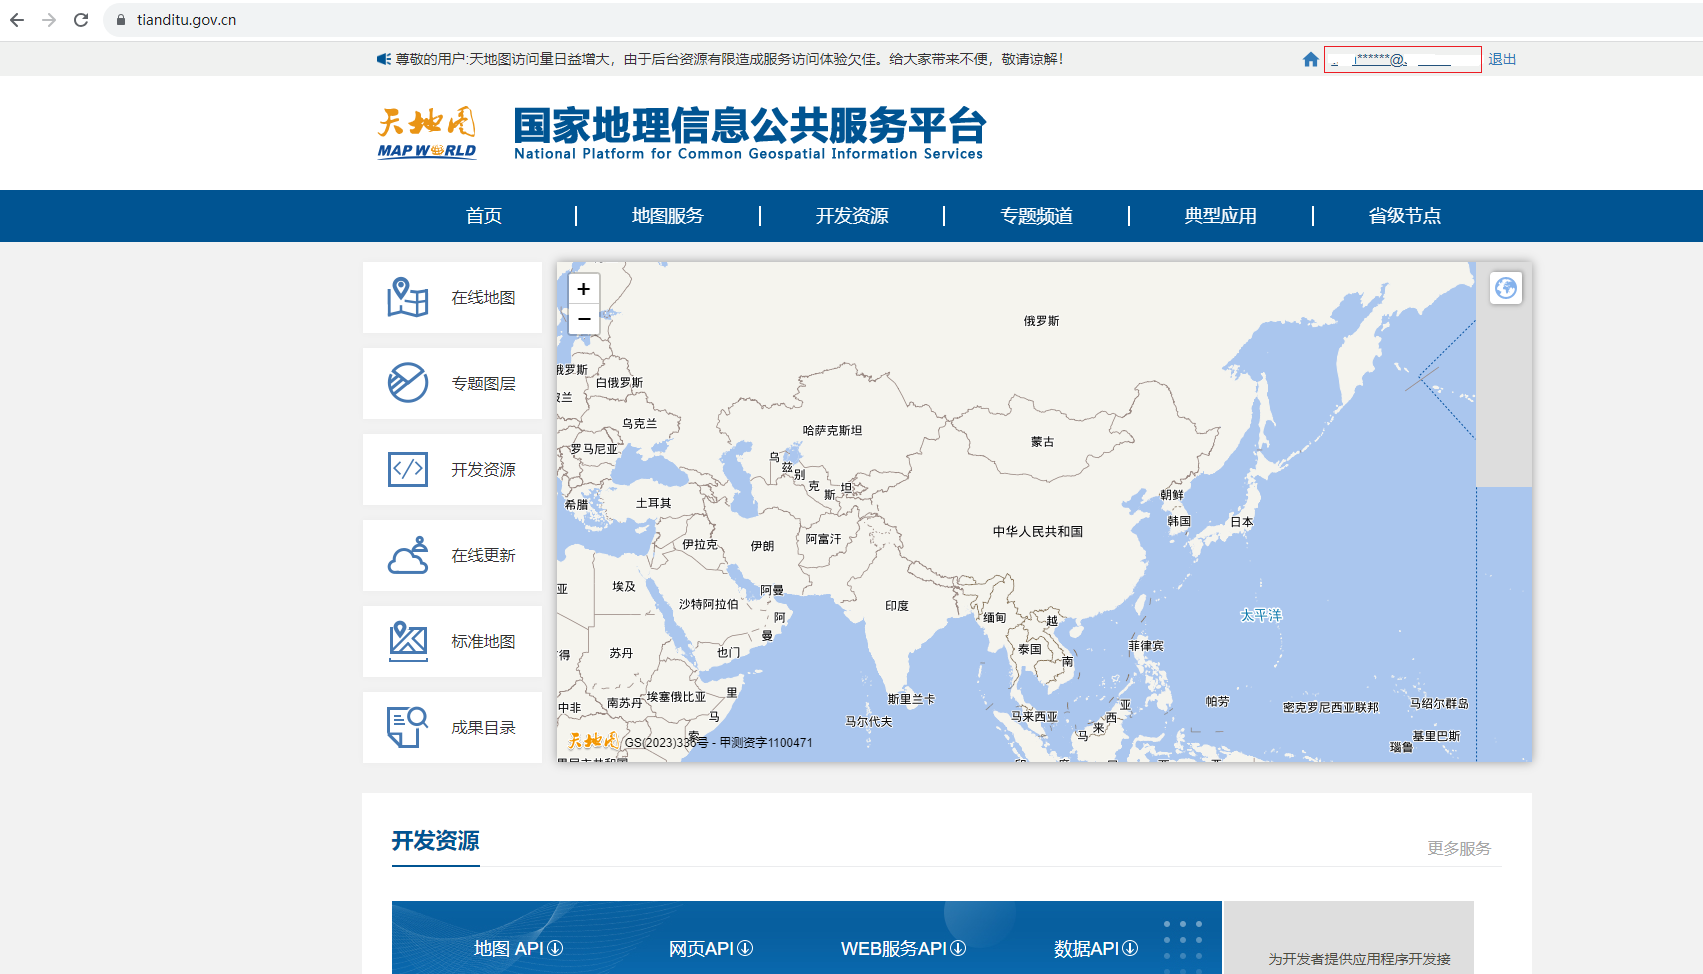Click the 开发资源 section heading
The image size is (1703, 974).
click(x=435, y=841)
